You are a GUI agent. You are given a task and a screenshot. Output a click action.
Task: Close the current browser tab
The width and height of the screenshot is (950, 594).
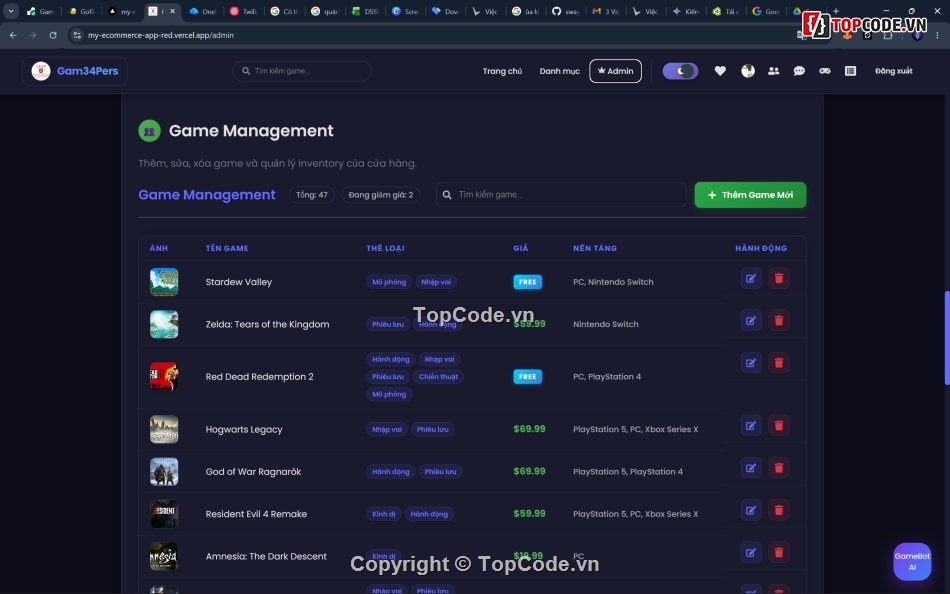tap(173, 11)
